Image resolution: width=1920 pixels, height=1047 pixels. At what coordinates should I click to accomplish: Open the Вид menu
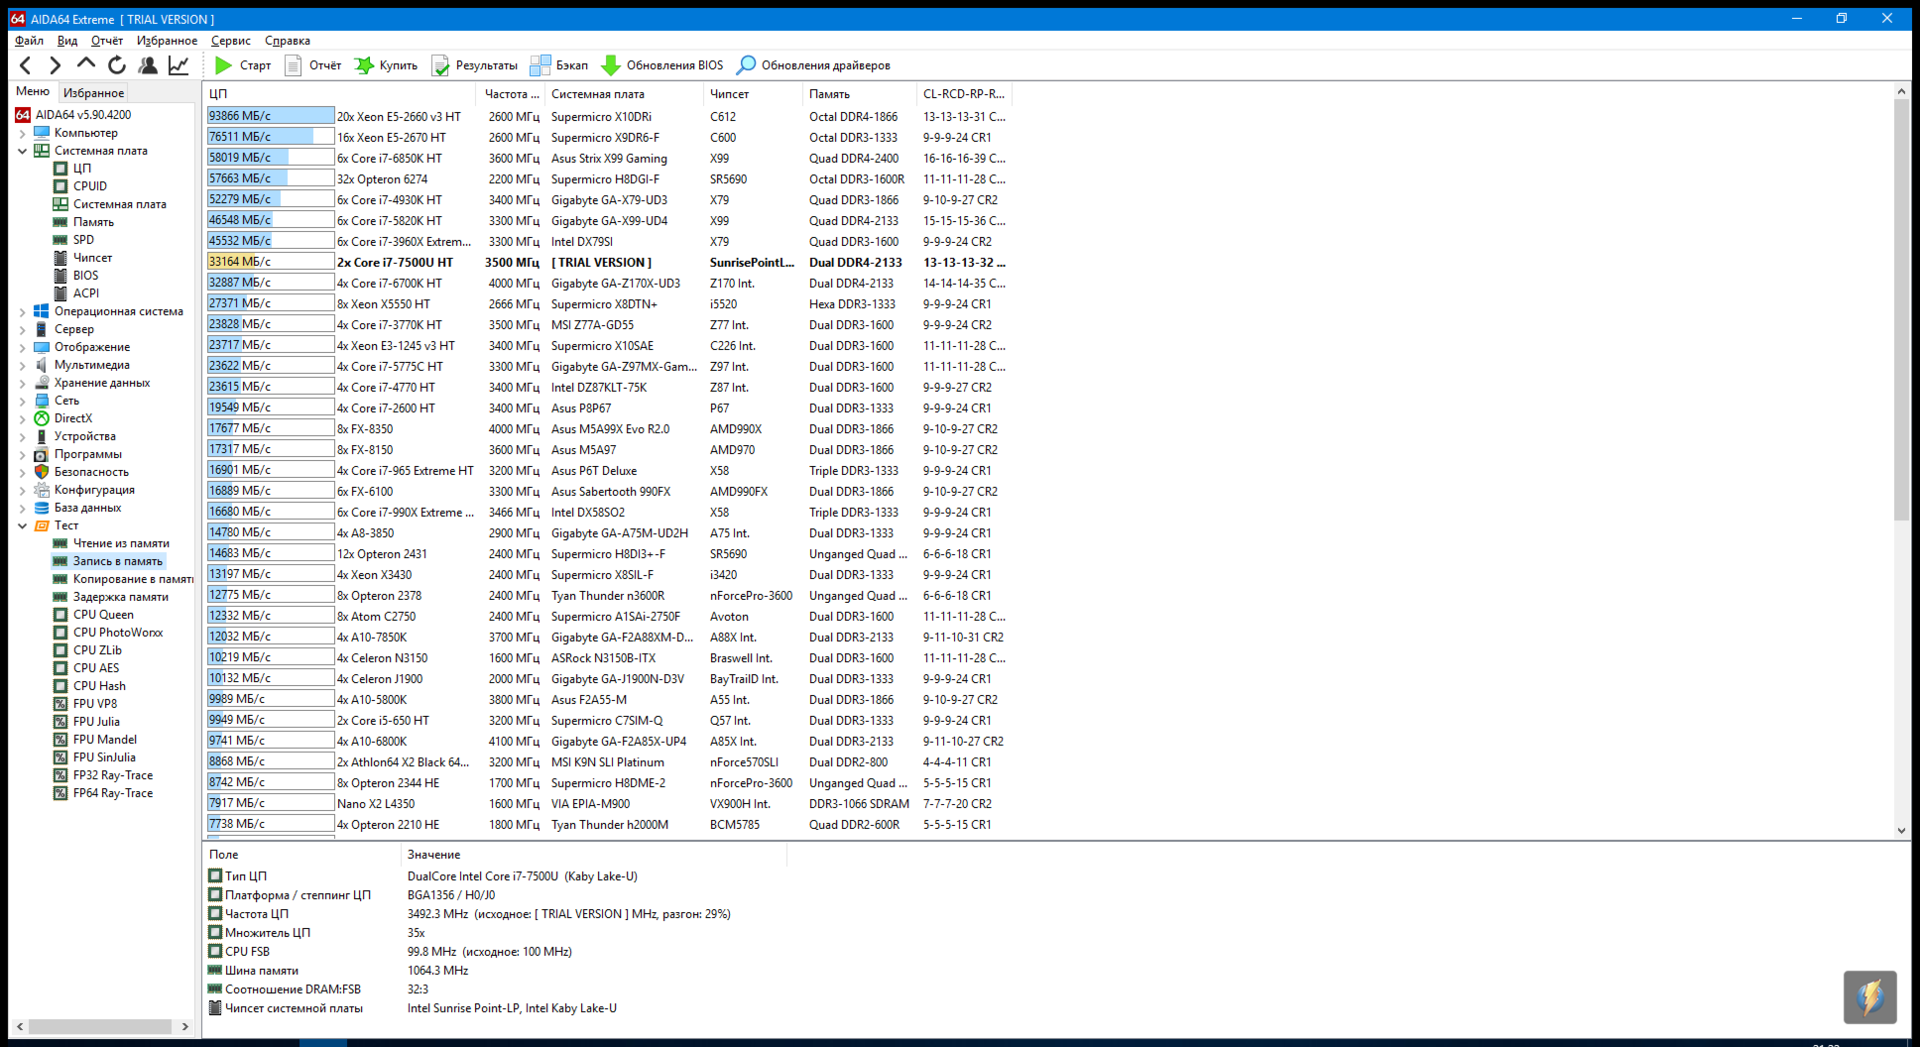[67, 41]
